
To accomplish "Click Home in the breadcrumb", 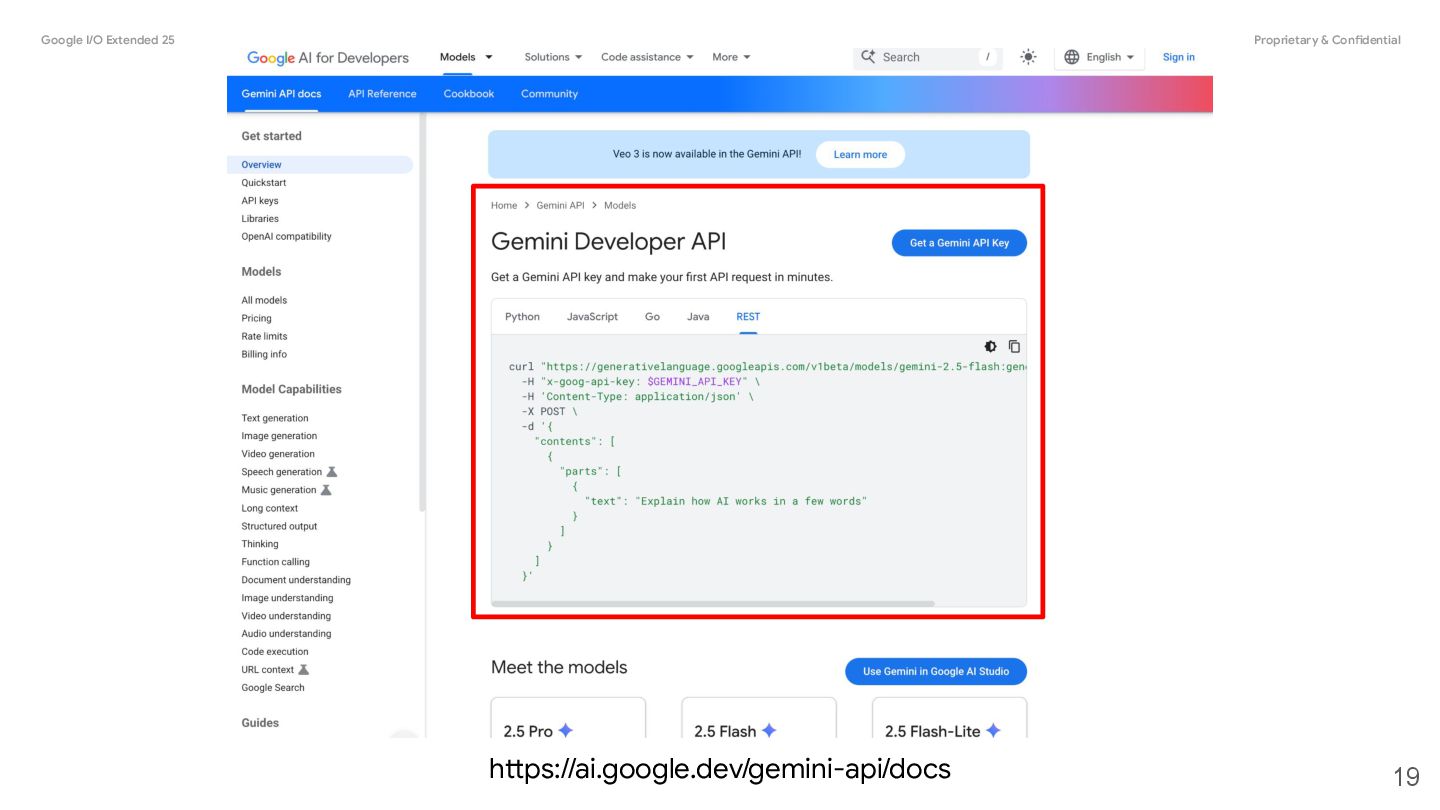I will pyautogui.click(x=504, y=206).
